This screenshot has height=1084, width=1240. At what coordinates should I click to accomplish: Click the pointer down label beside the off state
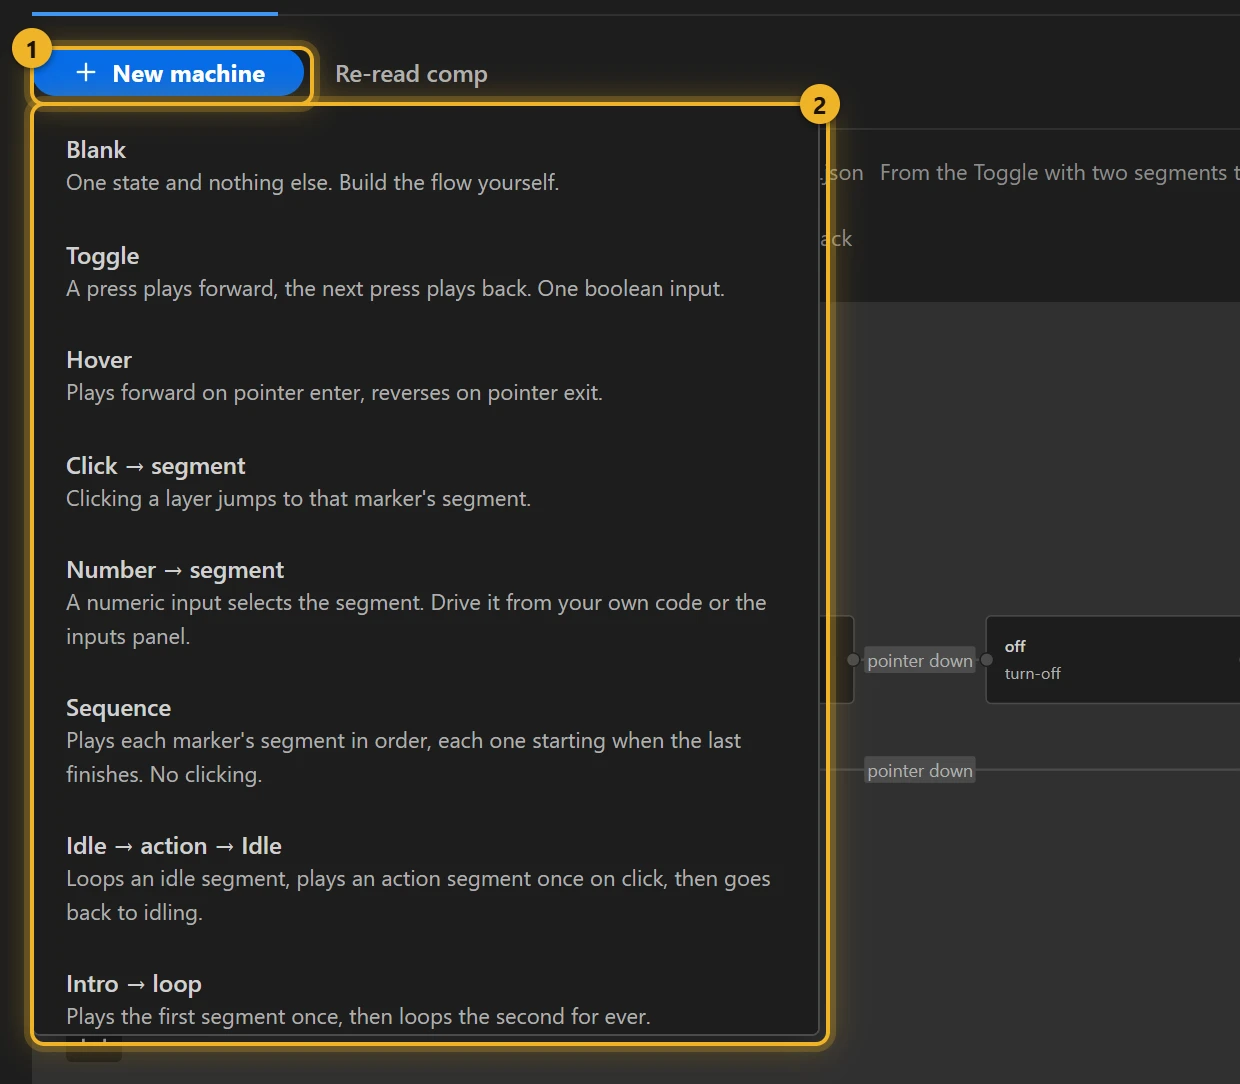click(x=920, y=661)
